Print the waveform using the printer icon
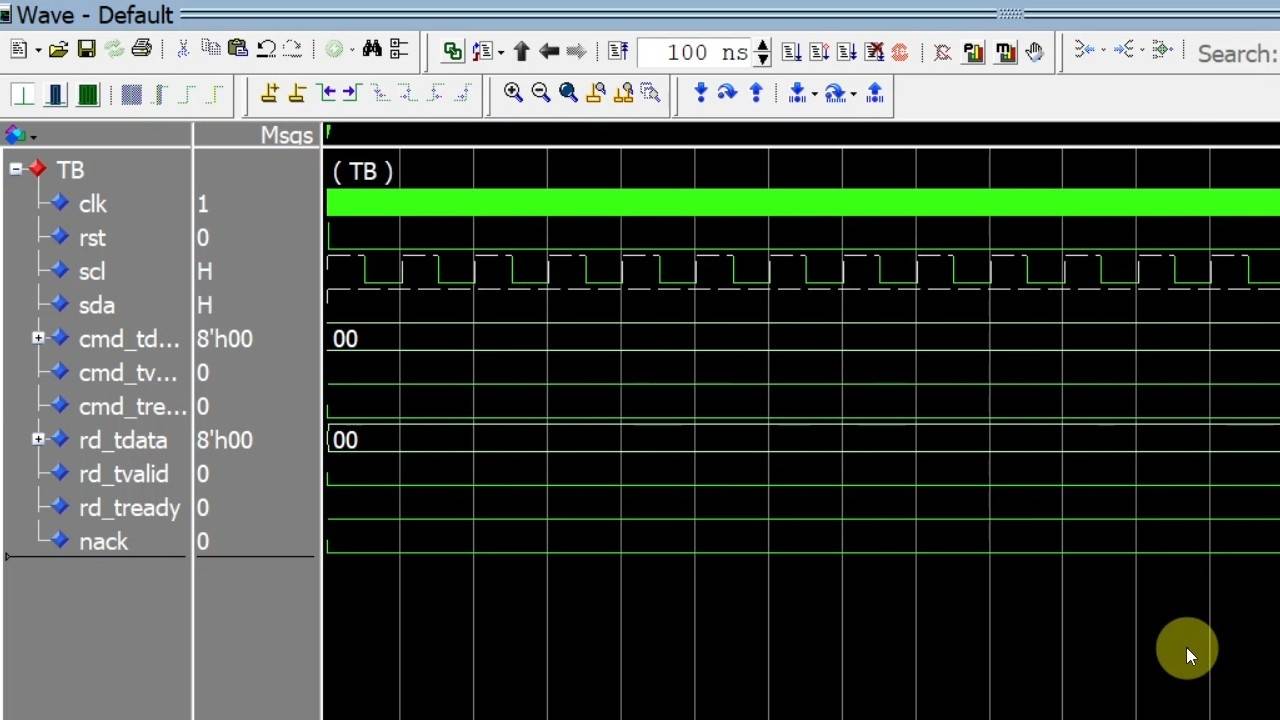Viewport: 1280px width, 720px height. (x=141, y=50)
